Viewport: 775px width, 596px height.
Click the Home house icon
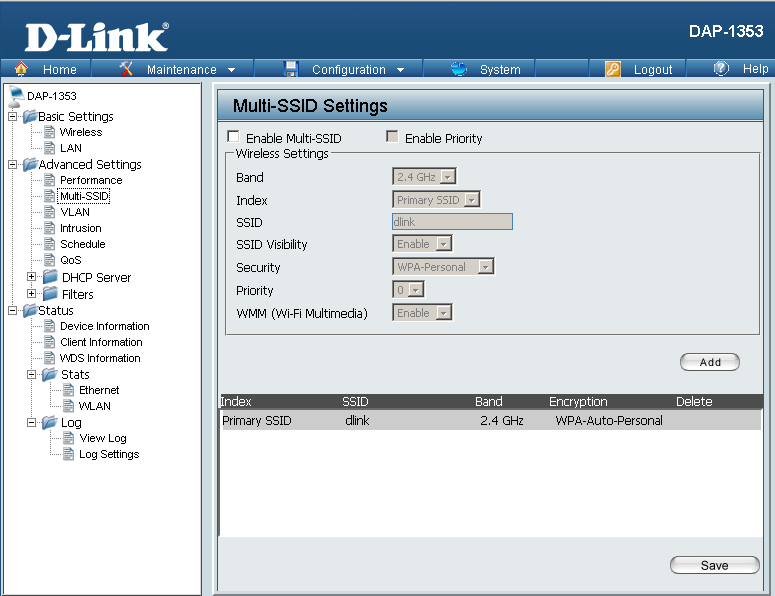click(21, 69)
